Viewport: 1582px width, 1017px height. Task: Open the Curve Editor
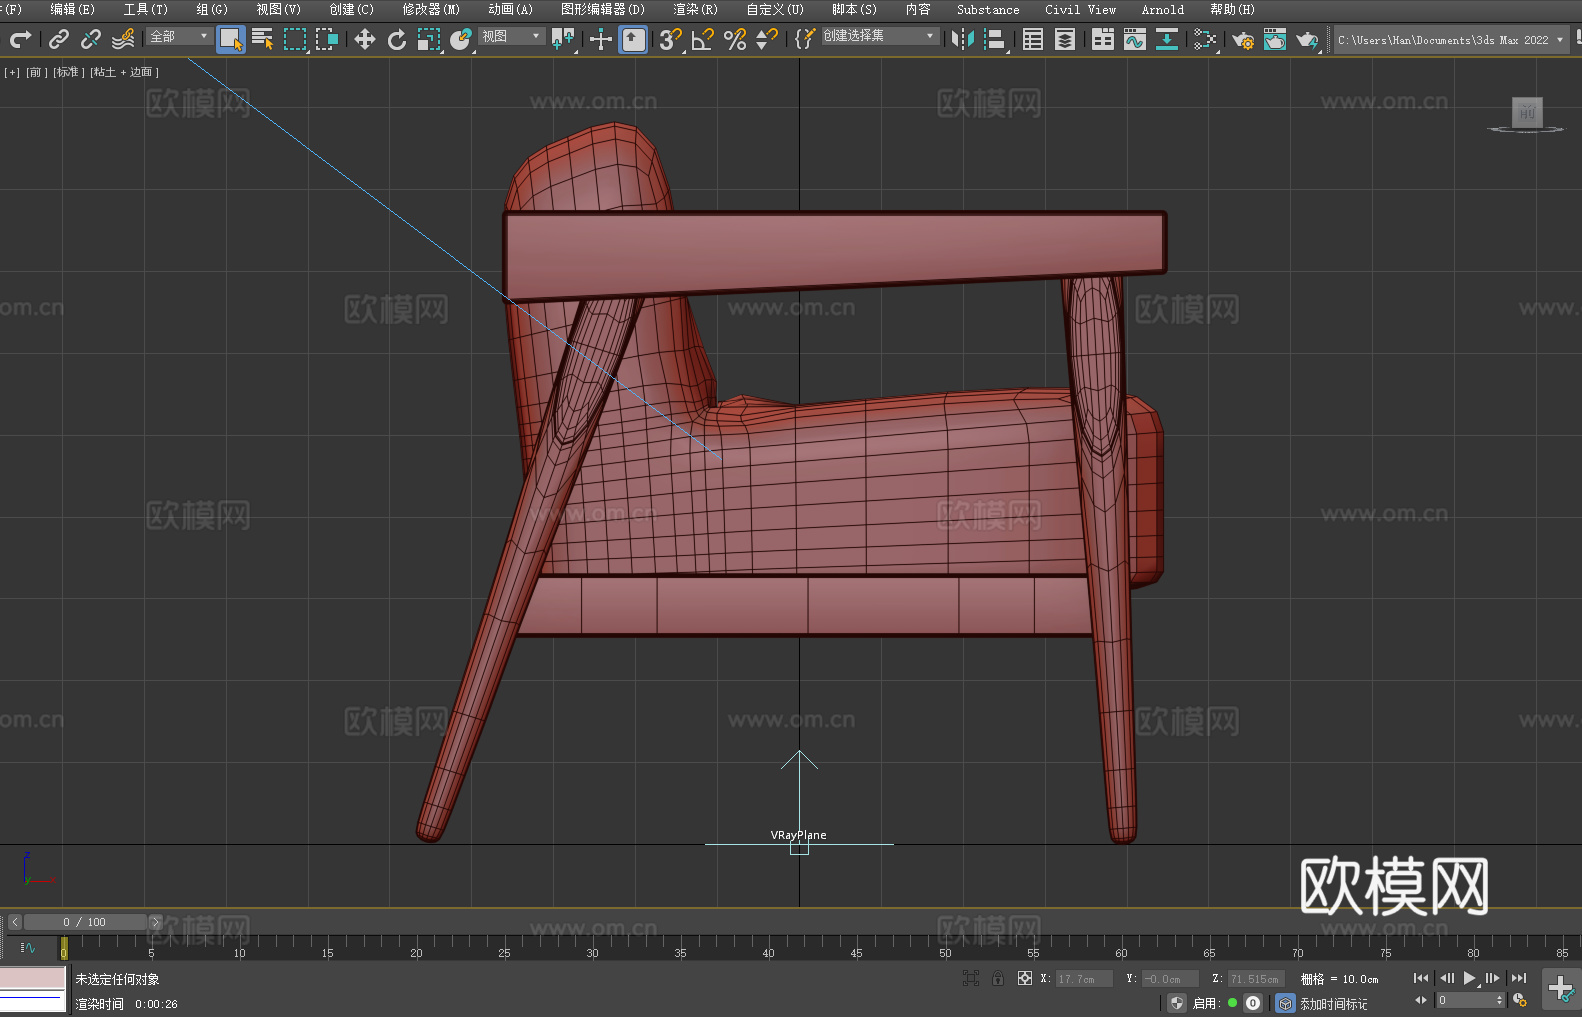tap(1135, 39)
